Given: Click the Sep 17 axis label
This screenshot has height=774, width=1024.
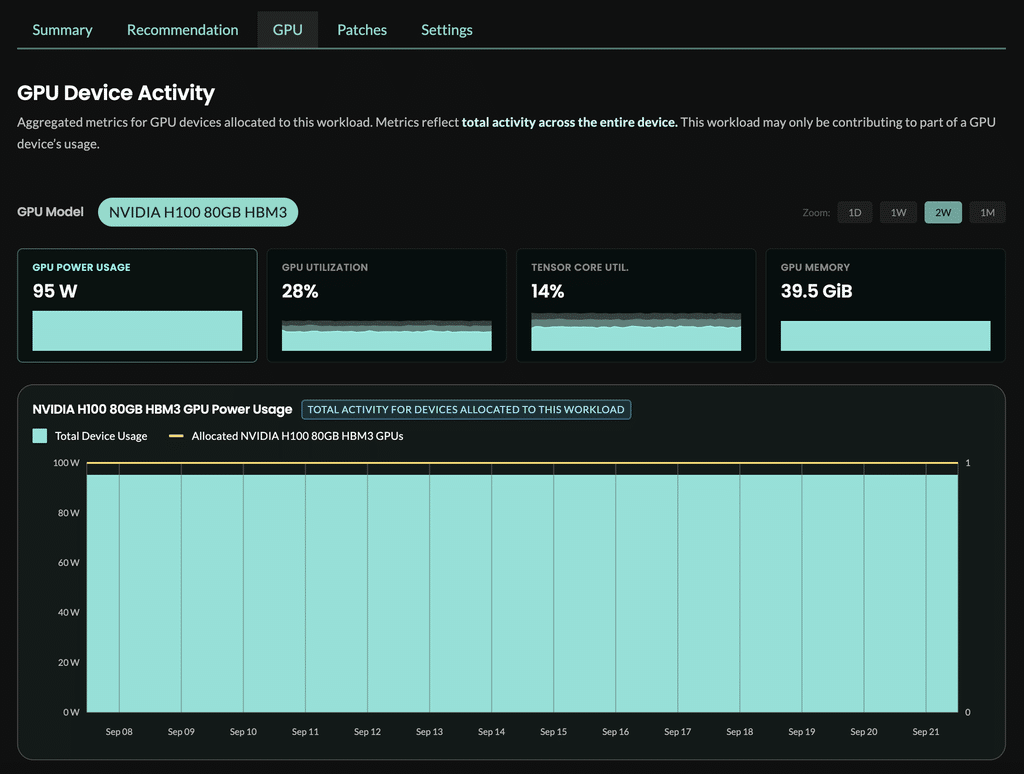Looking at the screenshot, I should click(x=677, y=732).
